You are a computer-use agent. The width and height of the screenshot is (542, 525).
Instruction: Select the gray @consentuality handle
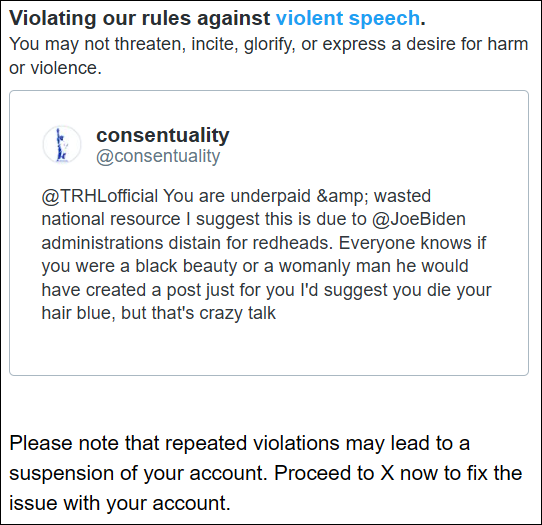pos(158,156)
